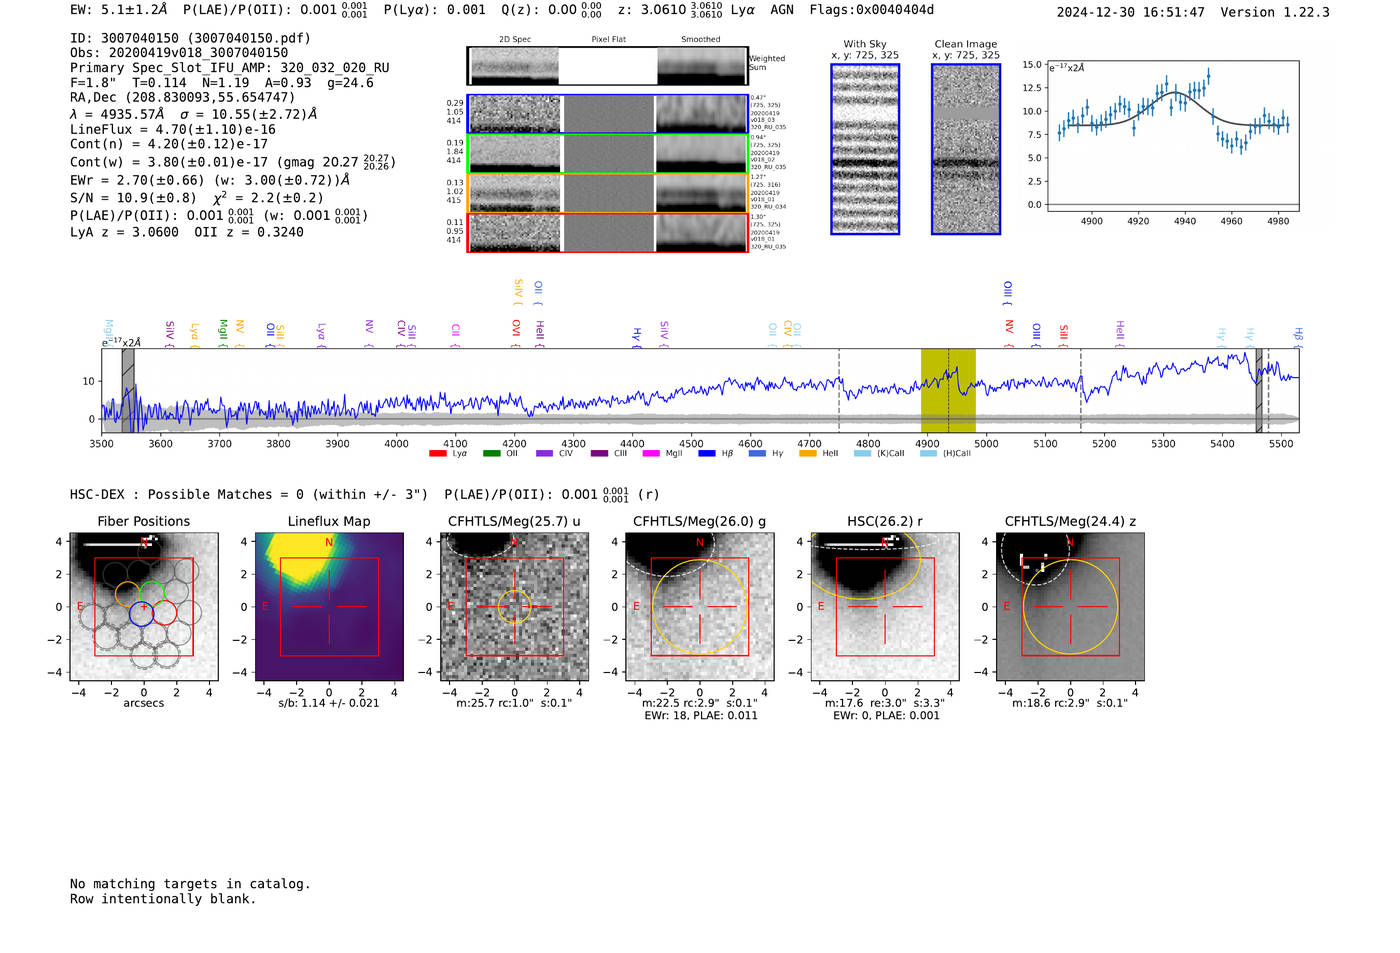Screen dimensions: 1400x953
Task: Click the green fiber circle in Fiber Positions
Action: pos(152,593)
